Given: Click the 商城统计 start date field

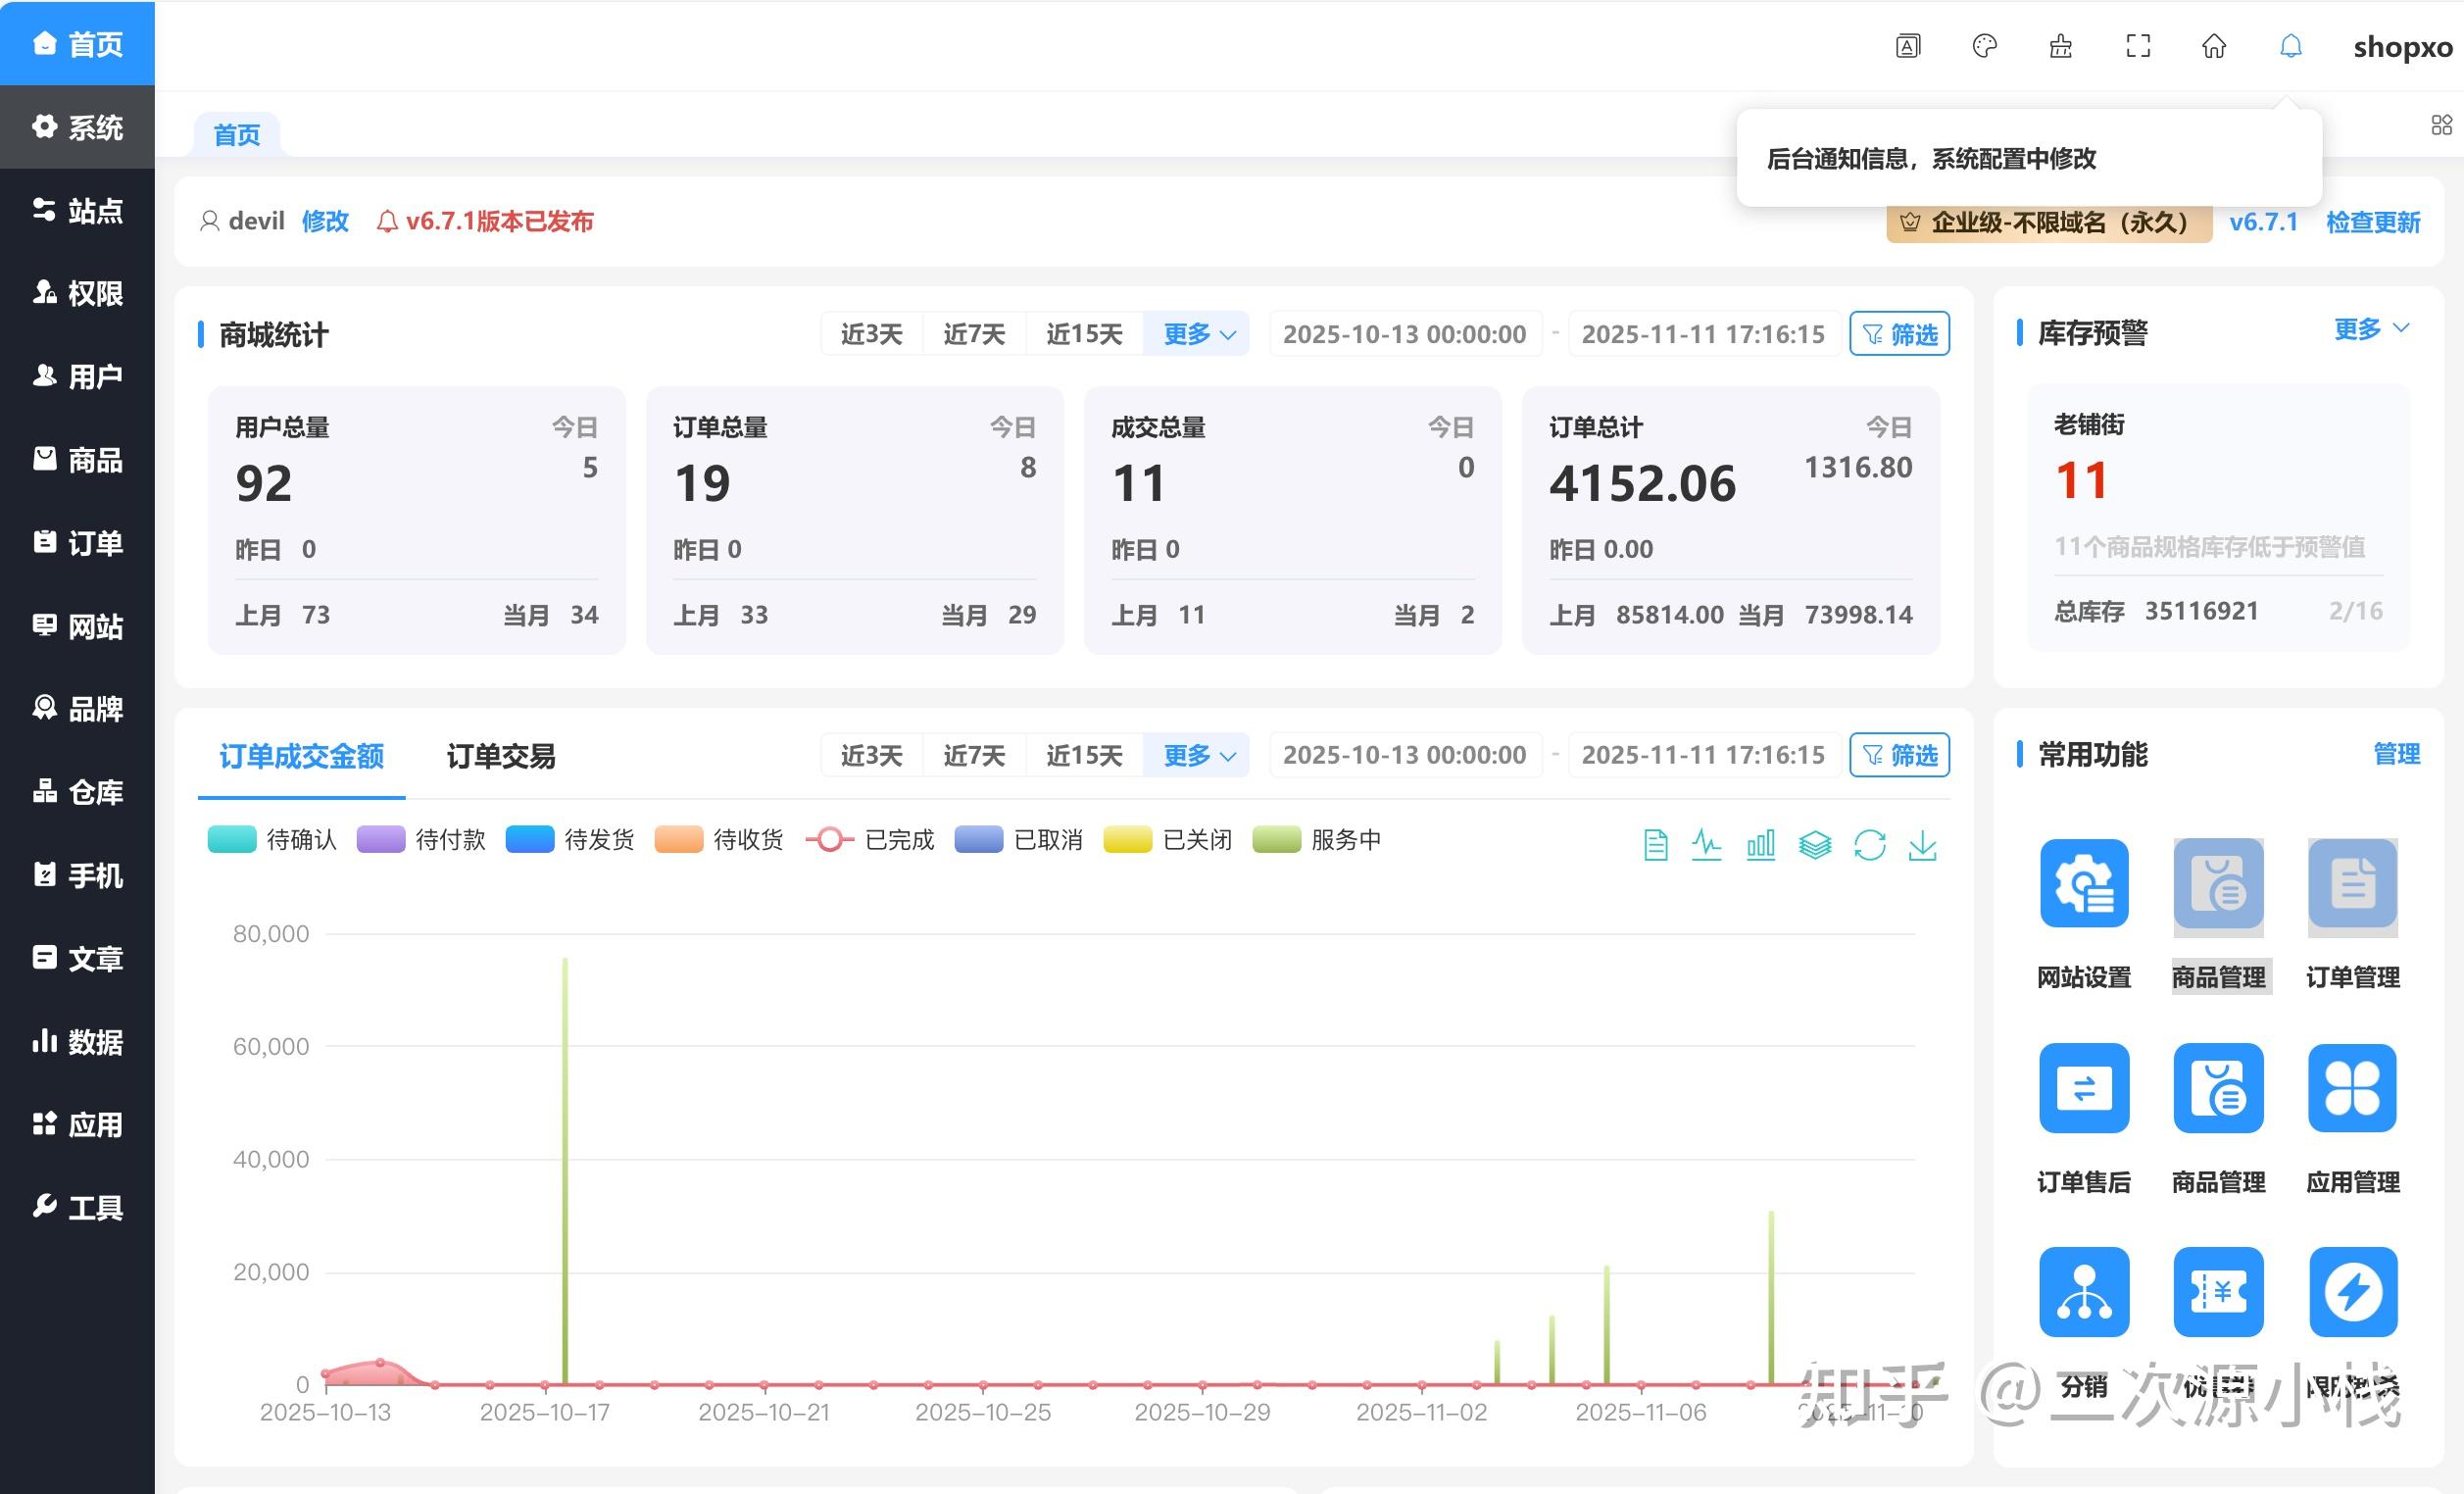Looking at the screenshot, I should coord(1404,334).
